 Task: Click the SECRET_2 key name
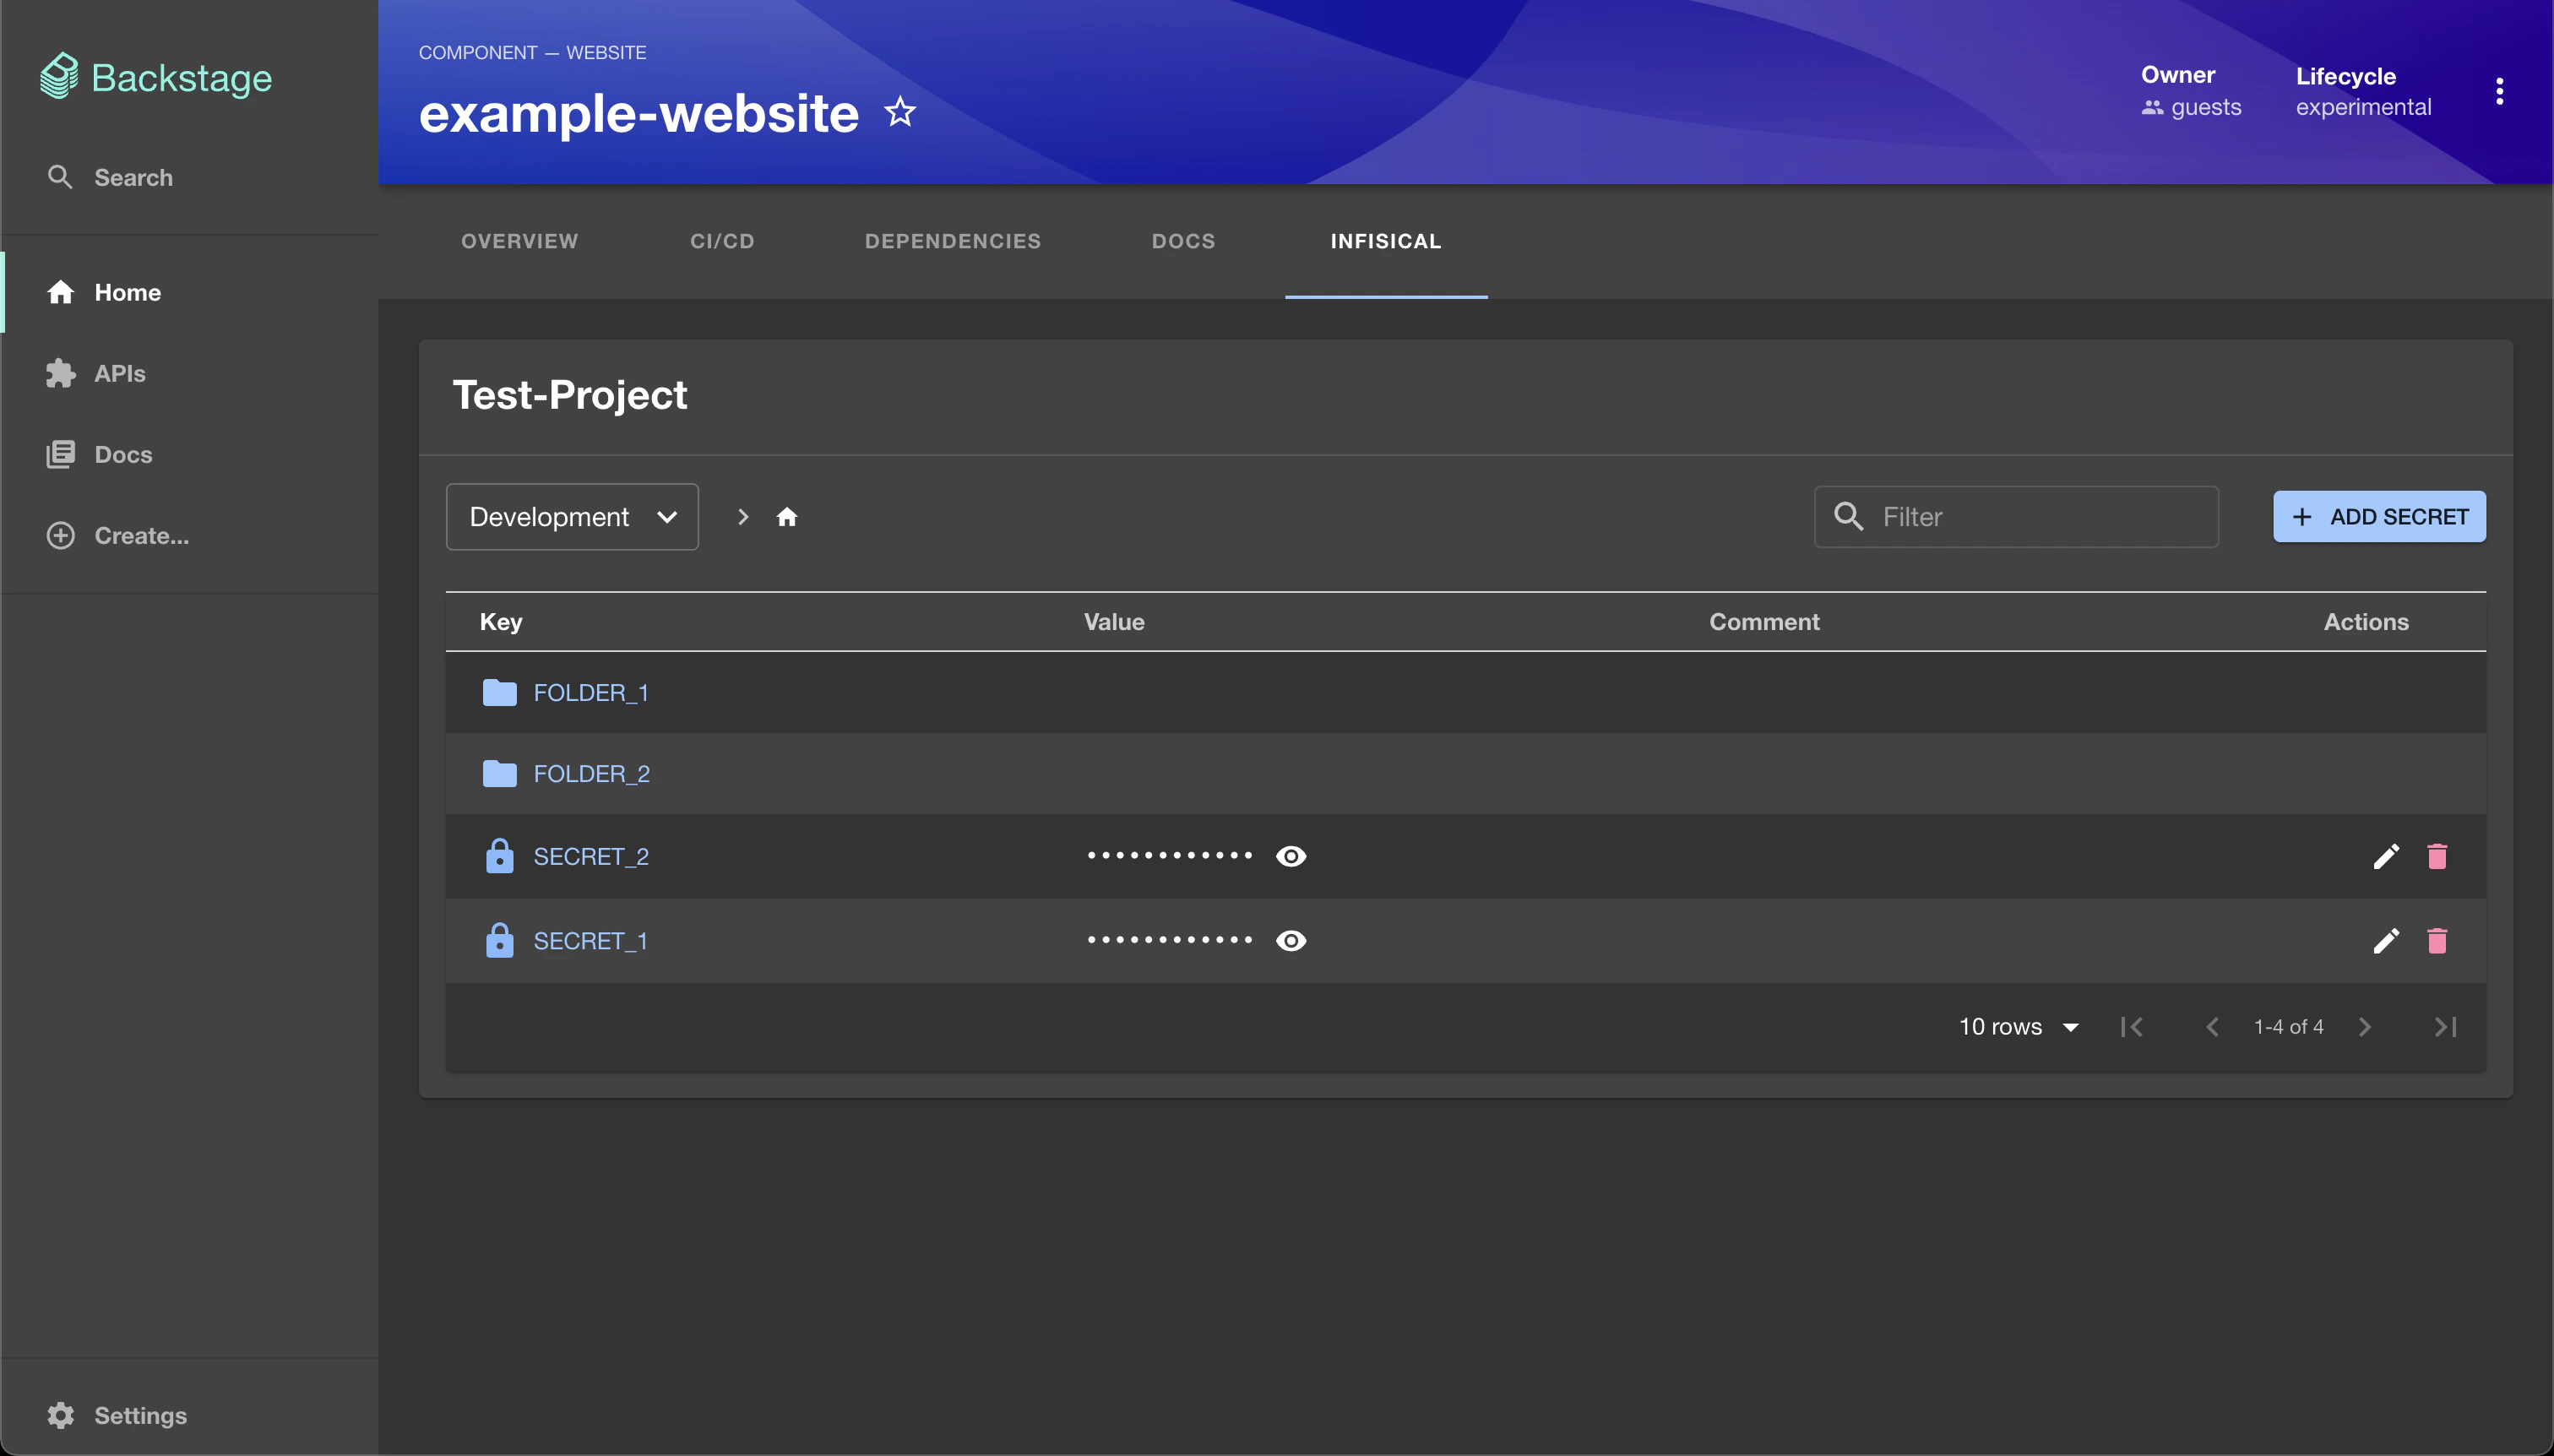pyautogui.click(x=591, y=857)
